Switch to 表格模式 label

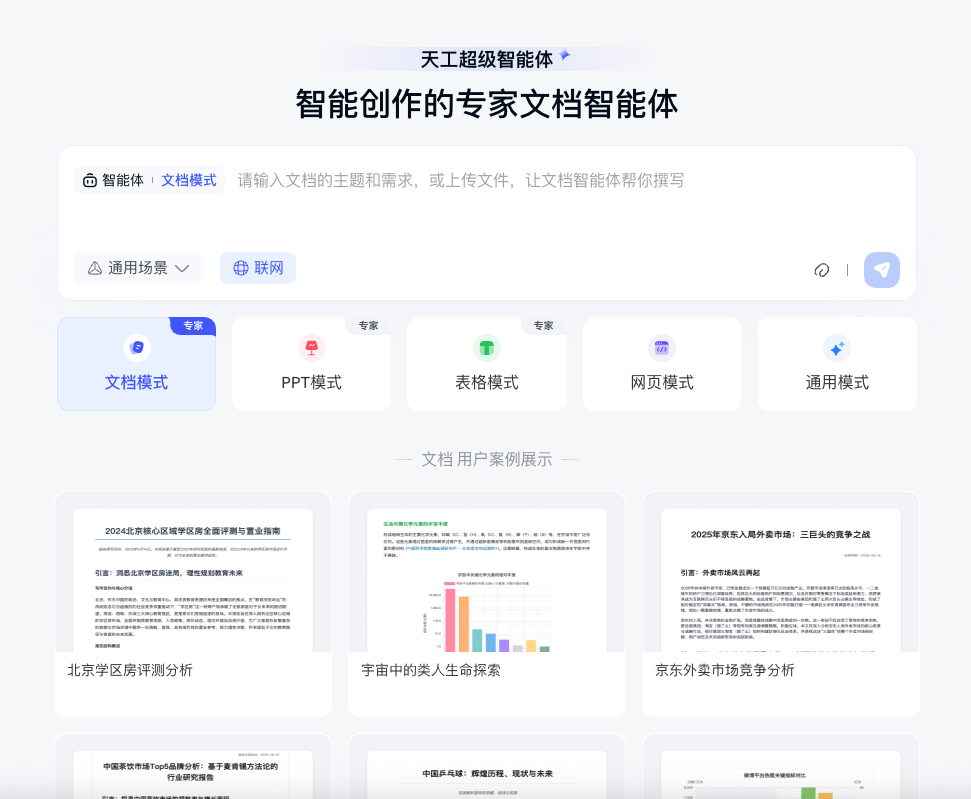click(487, 382)
